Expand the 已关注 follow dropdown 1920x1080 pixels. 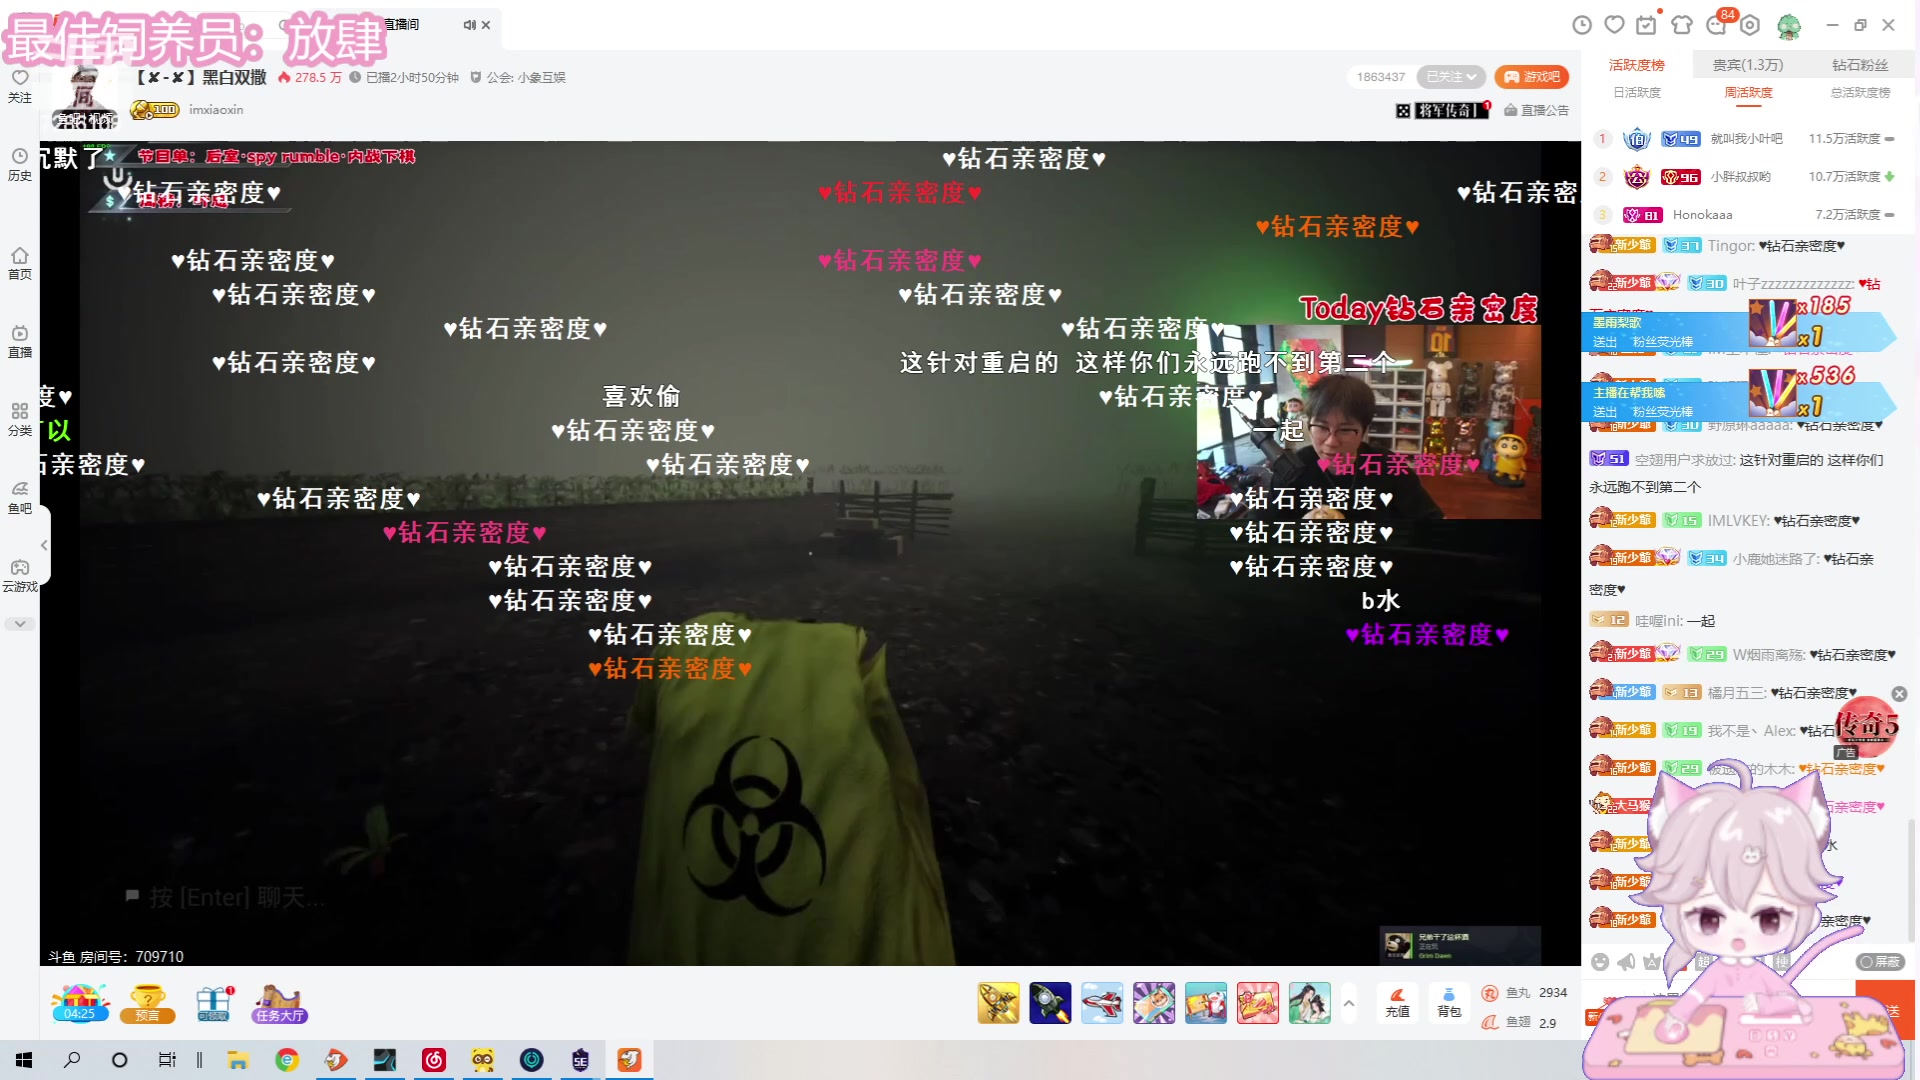1451,77
